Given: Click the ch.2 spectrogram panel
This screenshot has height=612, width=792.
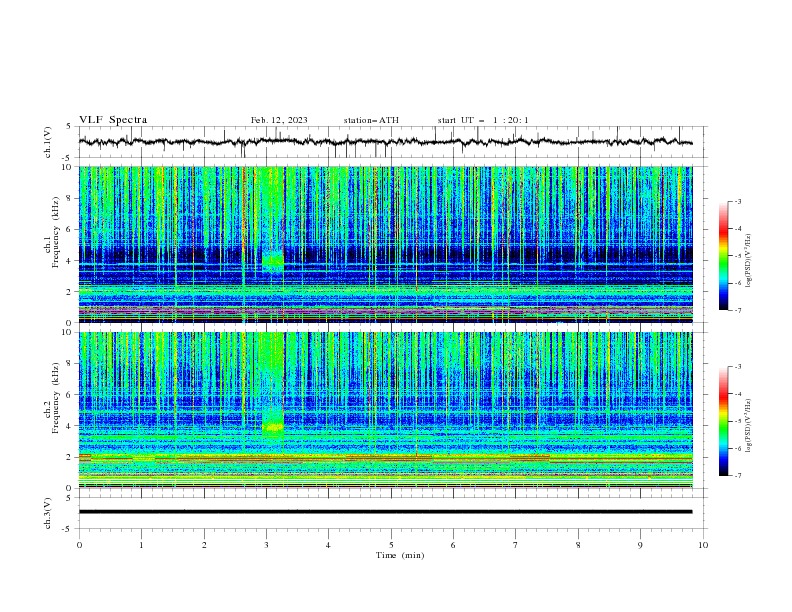Looking at the screenshot, I should click(385, 410).
